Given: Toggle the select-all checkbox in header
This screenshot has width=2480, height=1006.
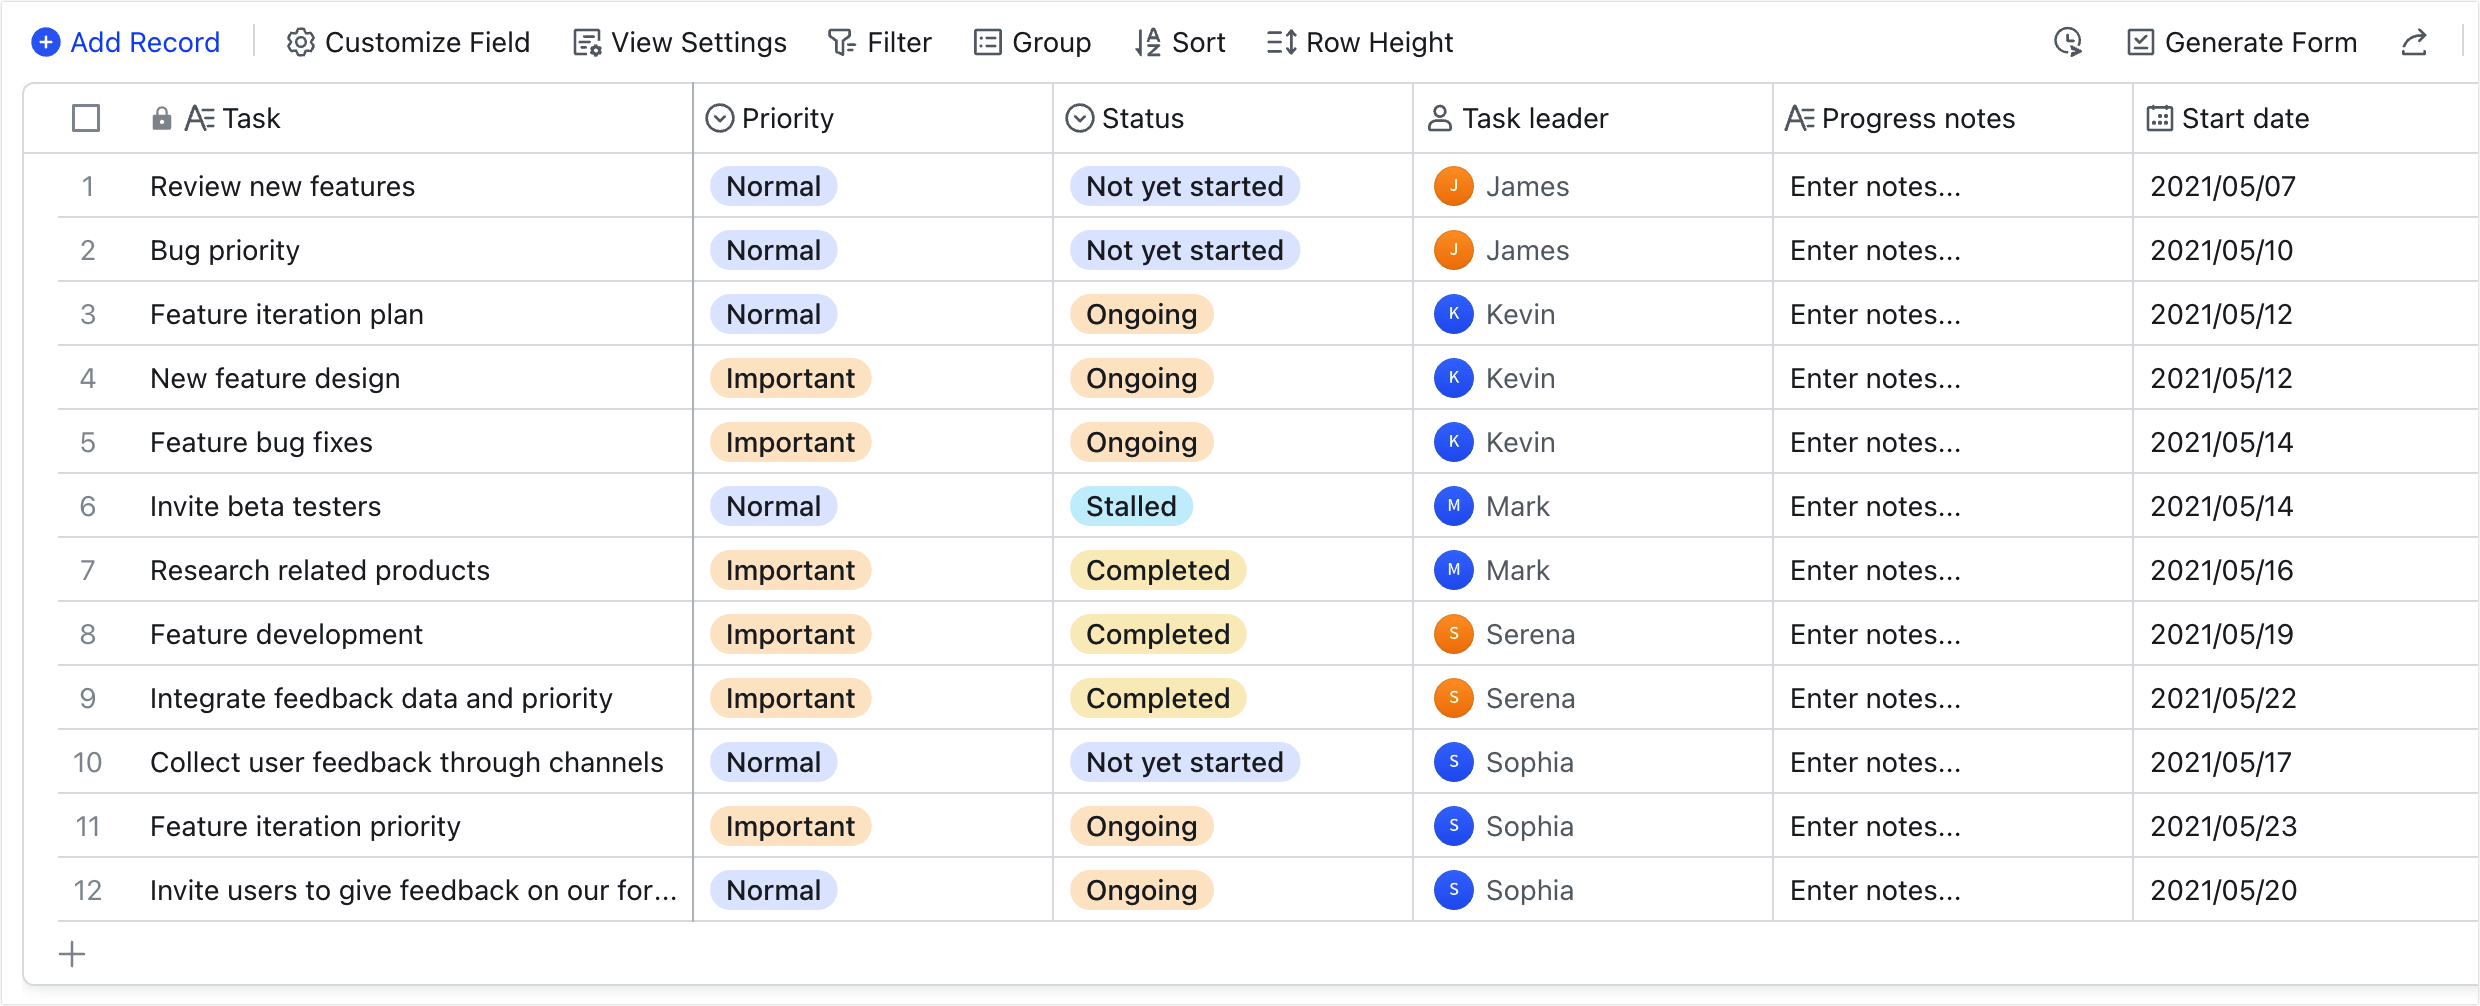Looking at the screenshot, I should [x=86, y=118].
